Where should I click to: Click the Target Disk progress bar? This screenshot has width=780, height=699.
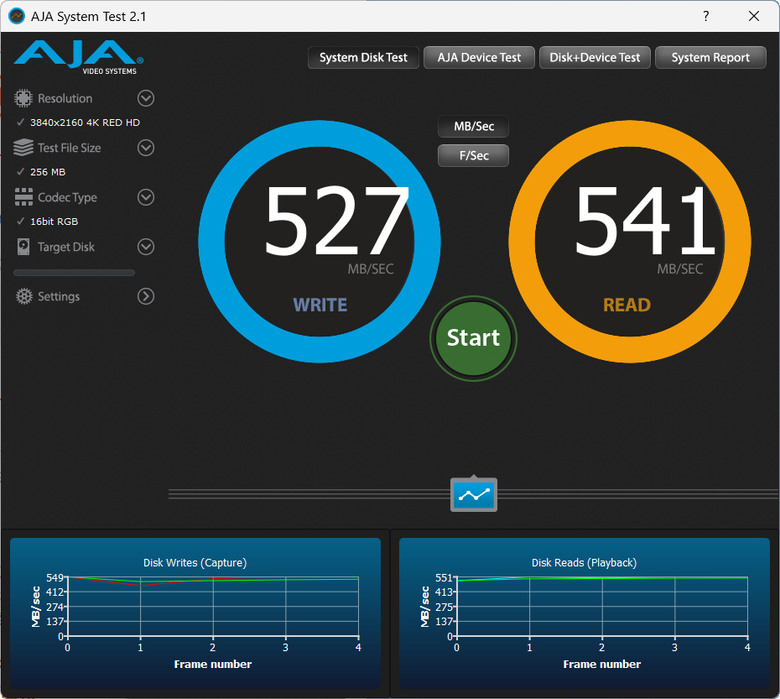74,273
